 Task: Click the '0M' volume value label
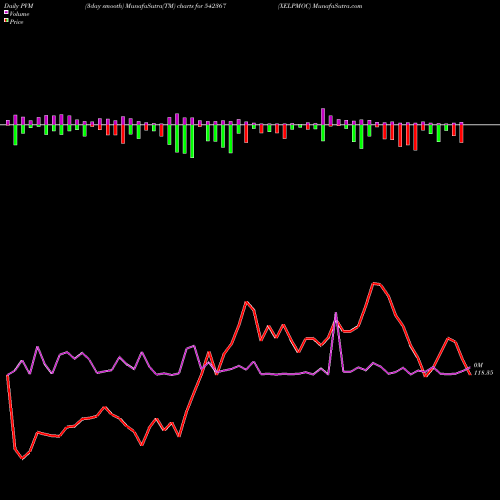point(478,365)
